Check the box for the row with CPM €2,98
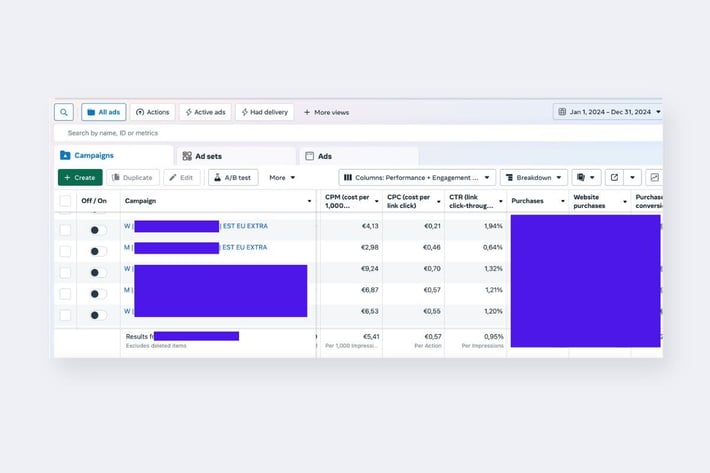The image size is (710, 473). point(65,251)
